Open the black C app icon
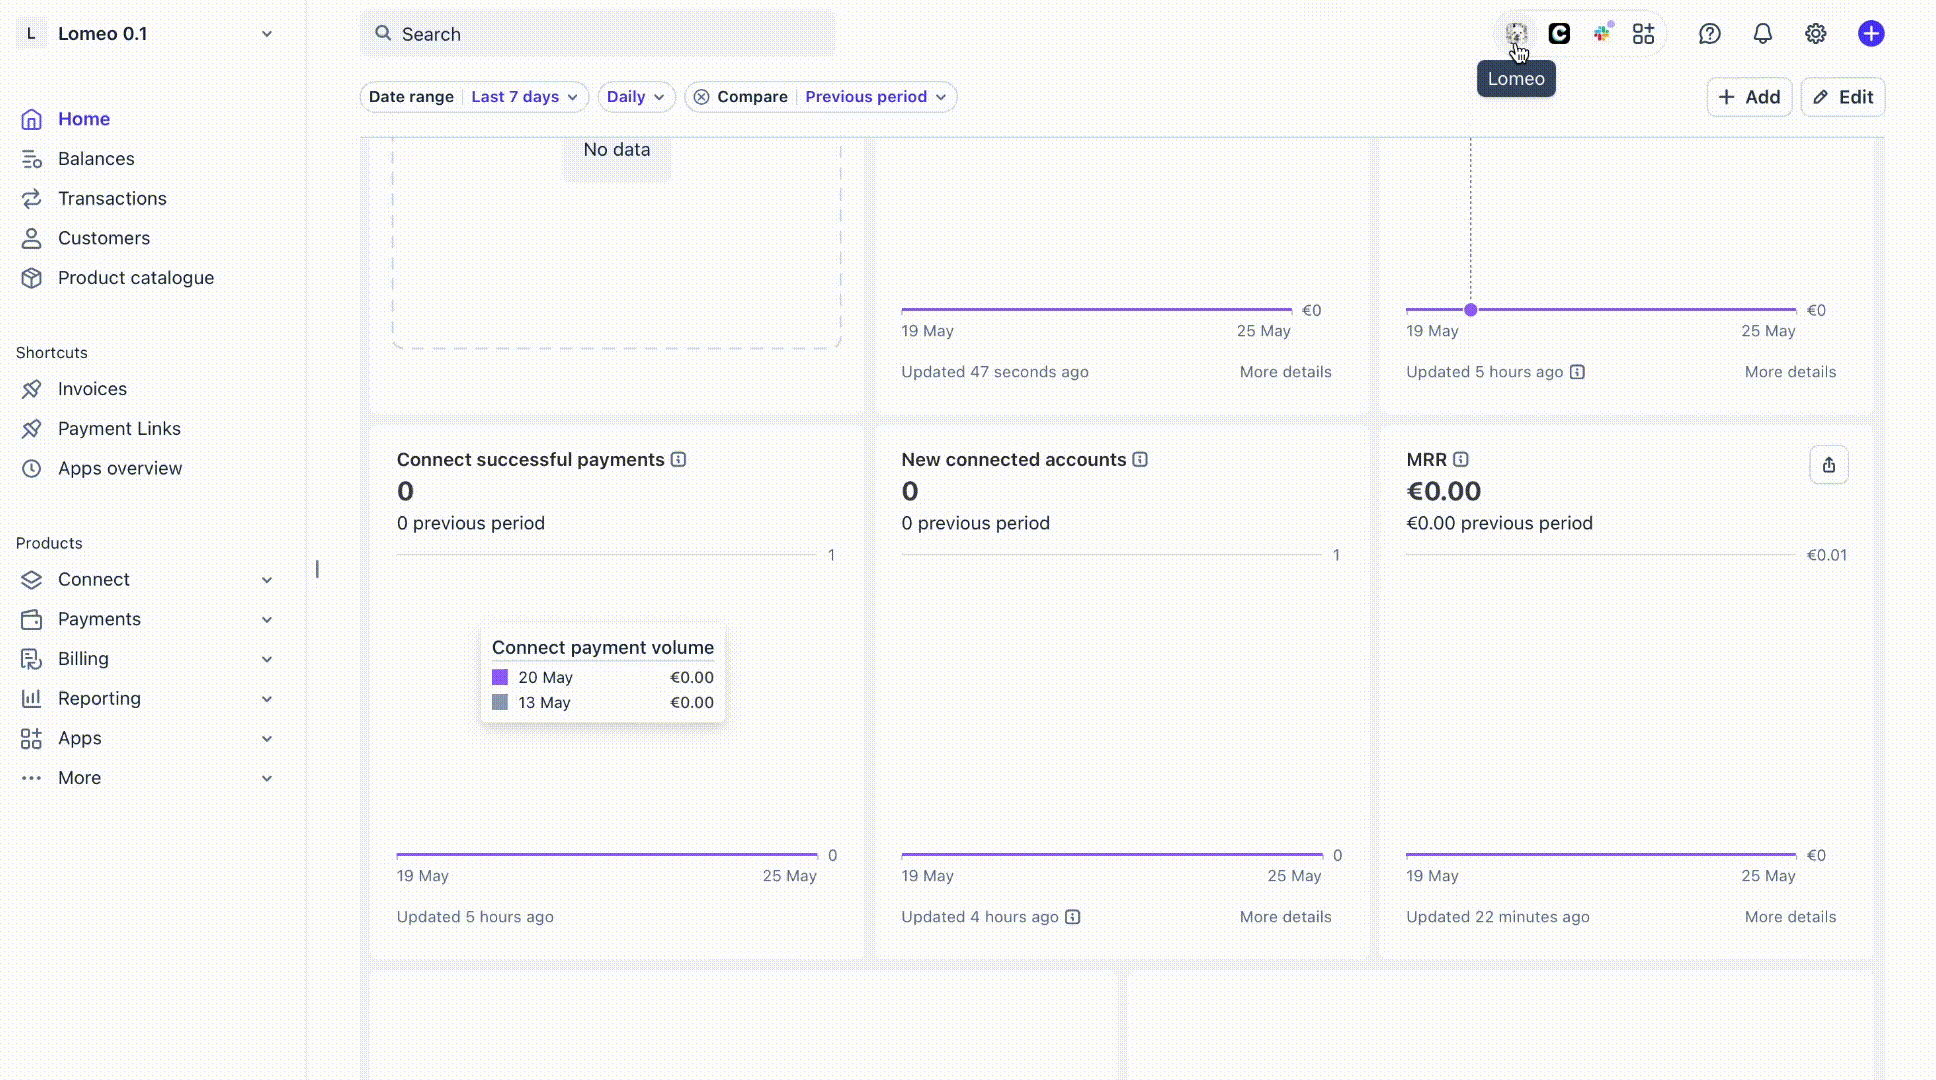 tap(1559, 34)
